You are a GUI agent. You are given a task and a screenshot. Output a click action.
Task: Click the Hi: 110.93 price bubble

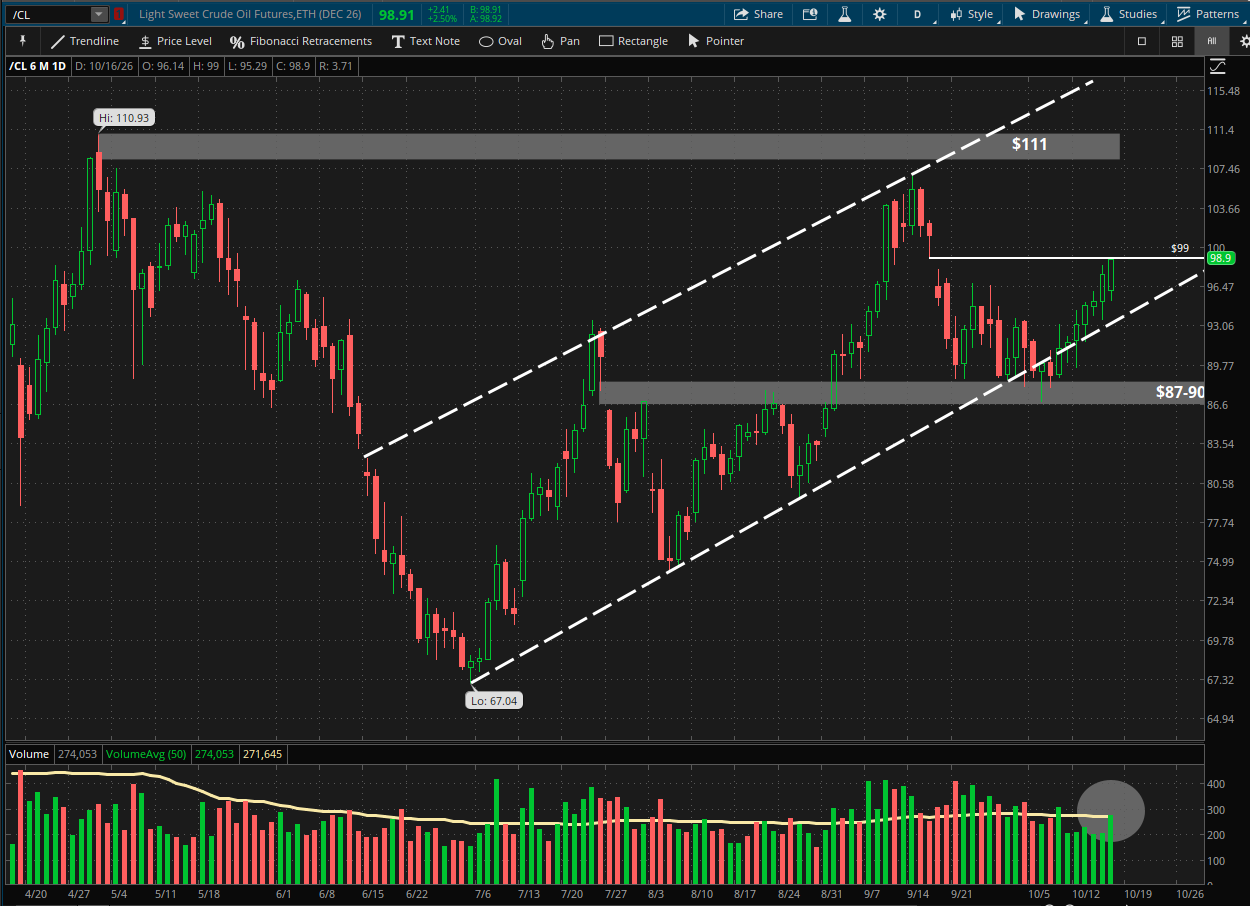coord(123,118)
